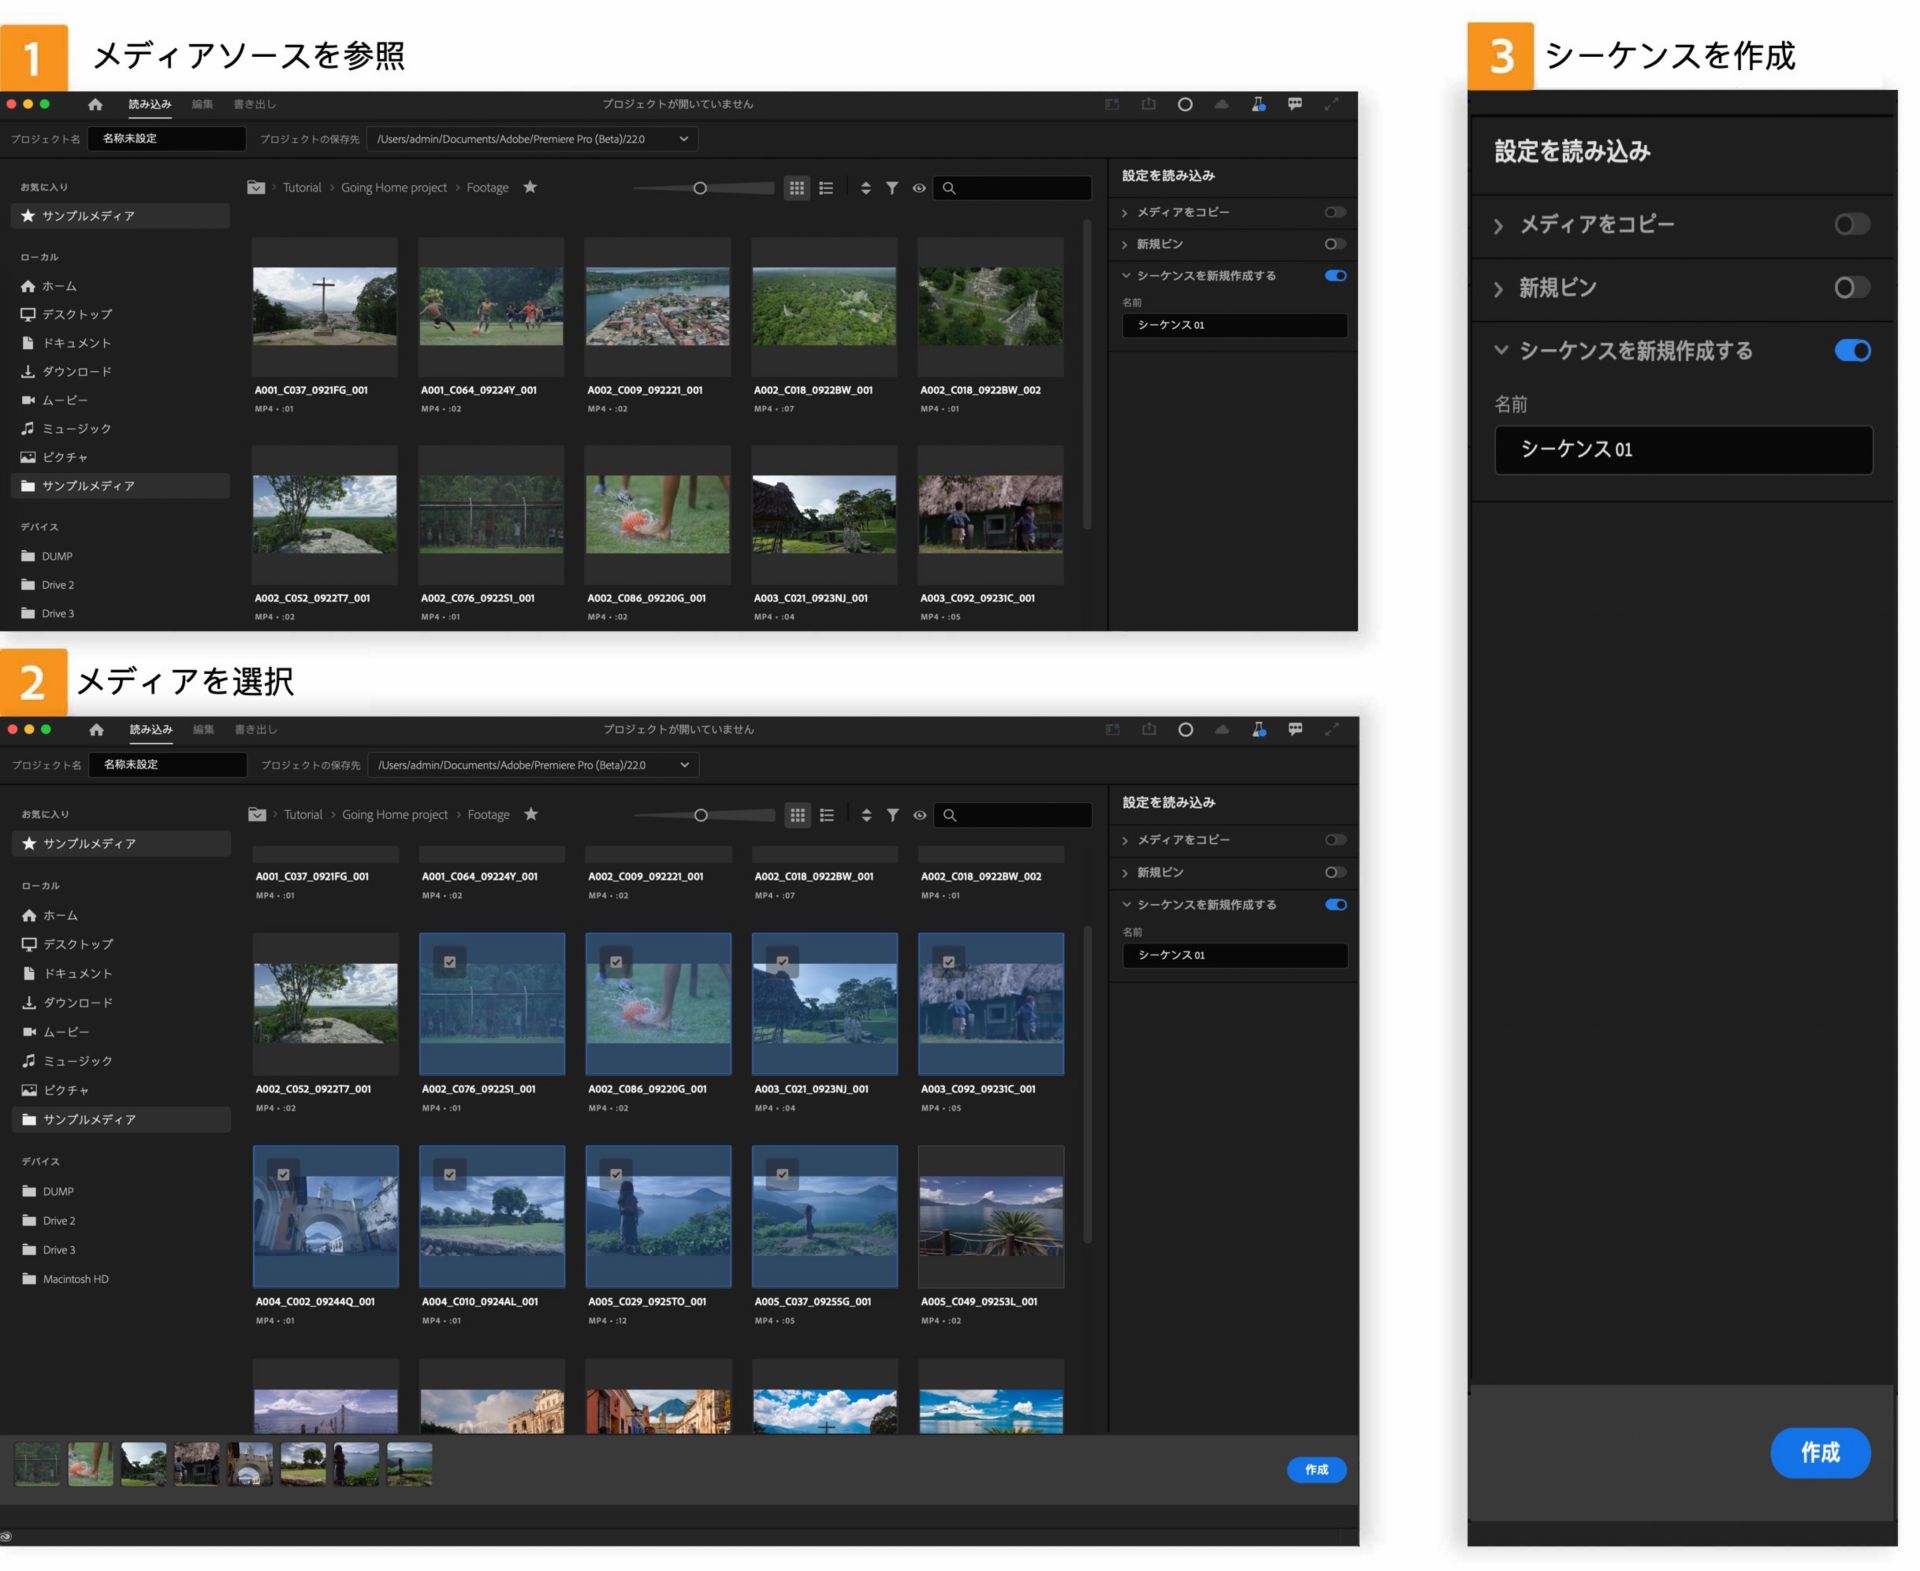Expand 新規ビン chevron in large step 3 panel
This screenshot has height=1571, width=1920.
point(1498,289)
